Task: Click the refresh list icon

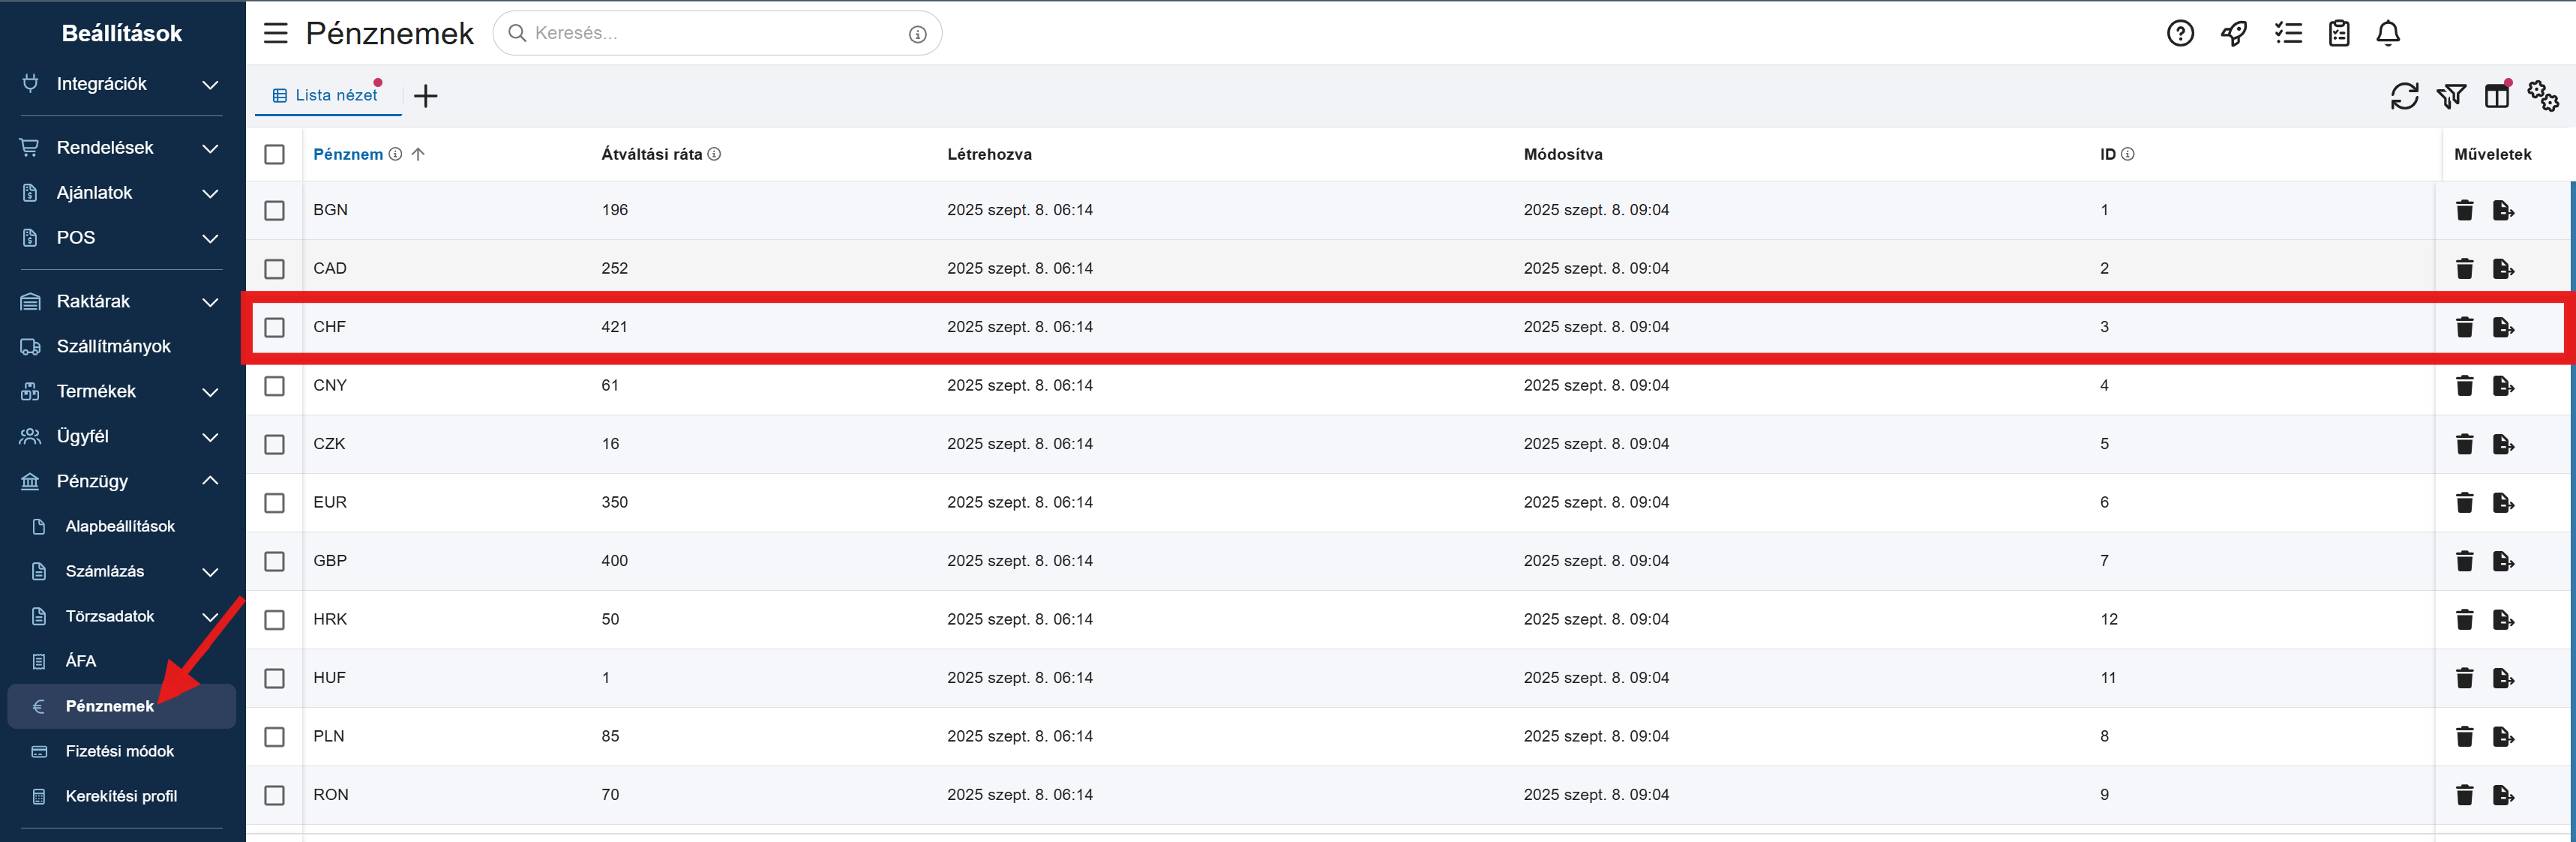Action: coord(2404,96)
